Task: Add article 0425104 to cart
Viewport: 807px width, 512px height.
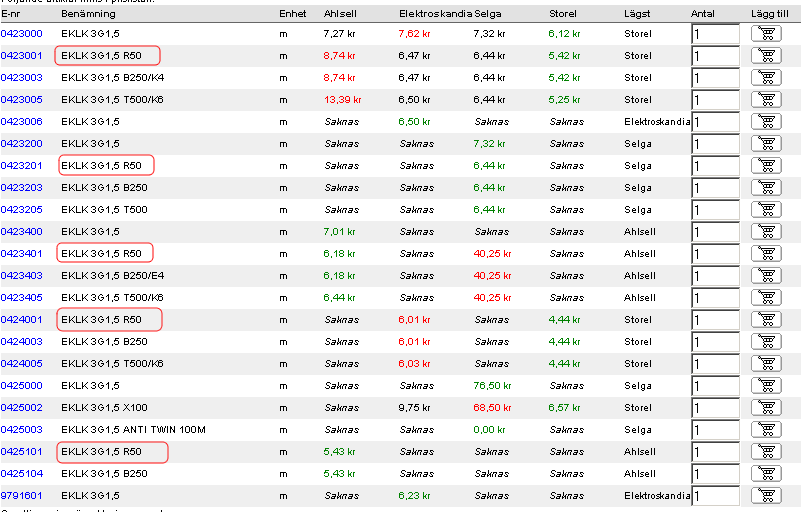Action: [766, 474]
